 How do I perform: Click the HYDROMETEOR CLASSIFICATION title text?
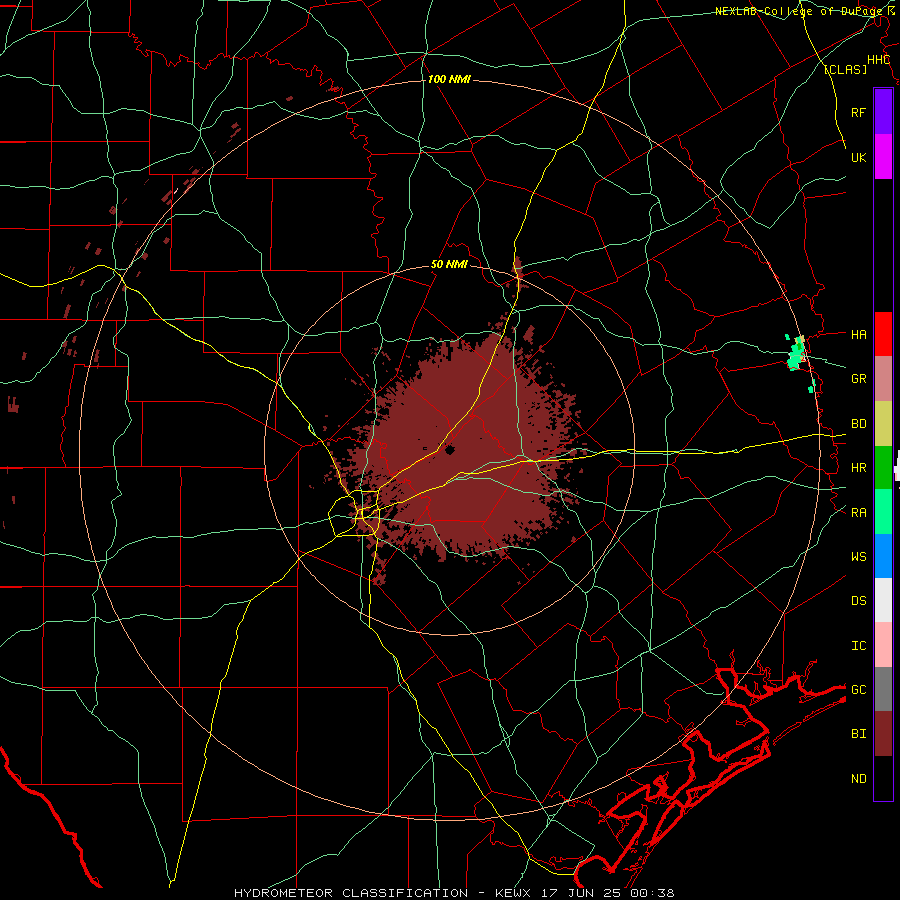tap(351, 893)
